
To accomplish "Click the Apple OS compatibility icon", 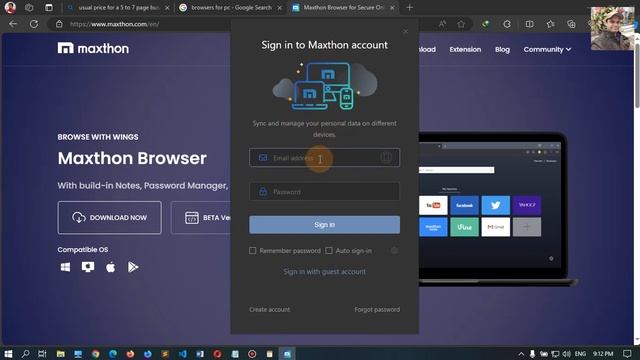I will point(111,267).
